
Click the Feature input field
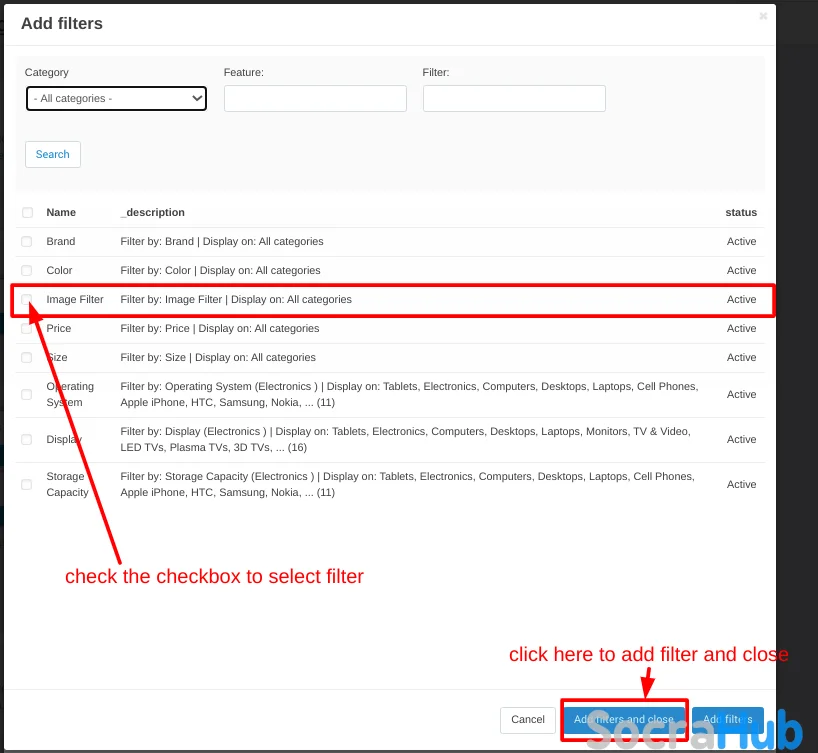click(x=315, y=98)
